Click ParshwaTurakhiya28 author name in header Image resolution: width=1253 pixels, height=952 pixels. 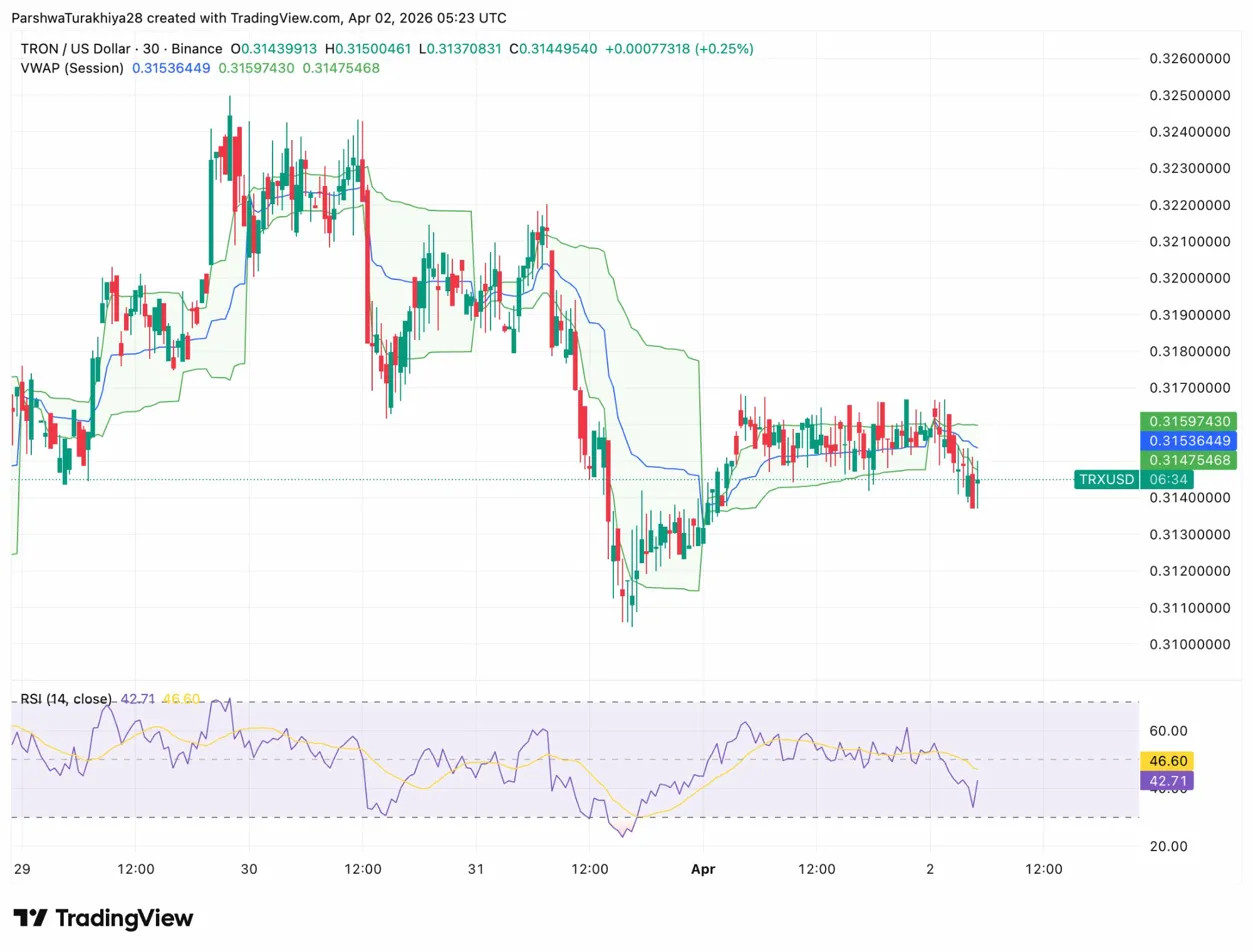75,17
